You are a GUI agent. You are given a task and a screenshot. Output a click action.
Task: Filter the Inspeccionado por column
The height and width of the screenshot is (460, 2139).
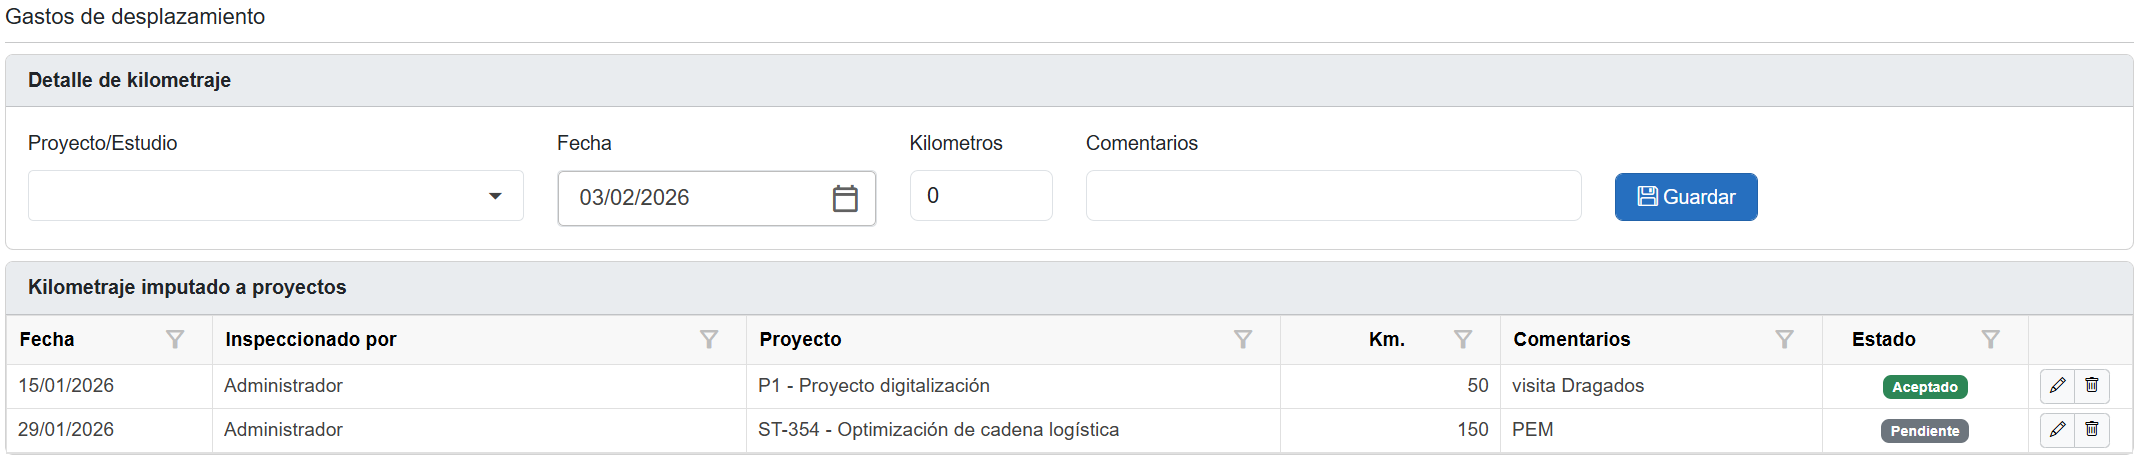(x=709, y=340)
